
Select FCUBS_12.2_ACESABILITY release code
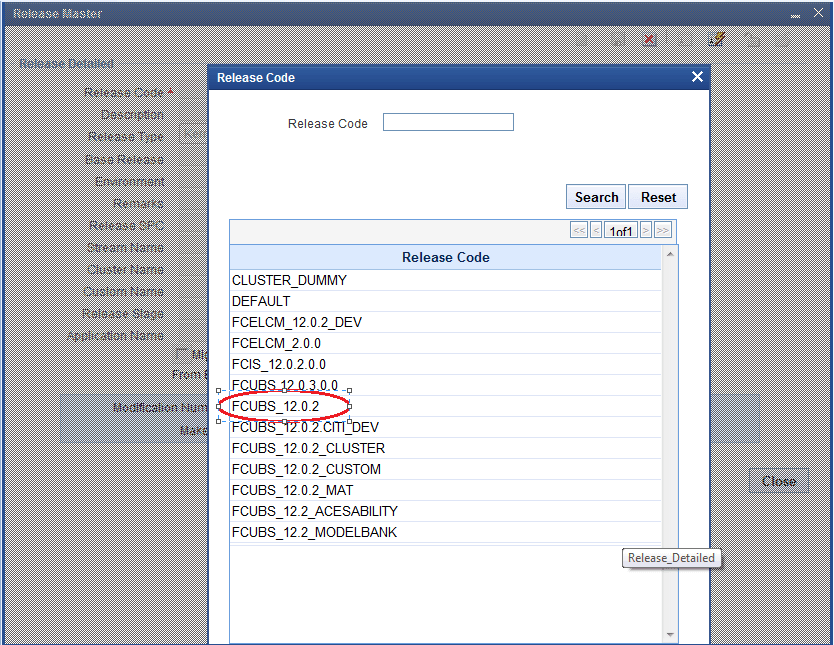coord(446,512)
